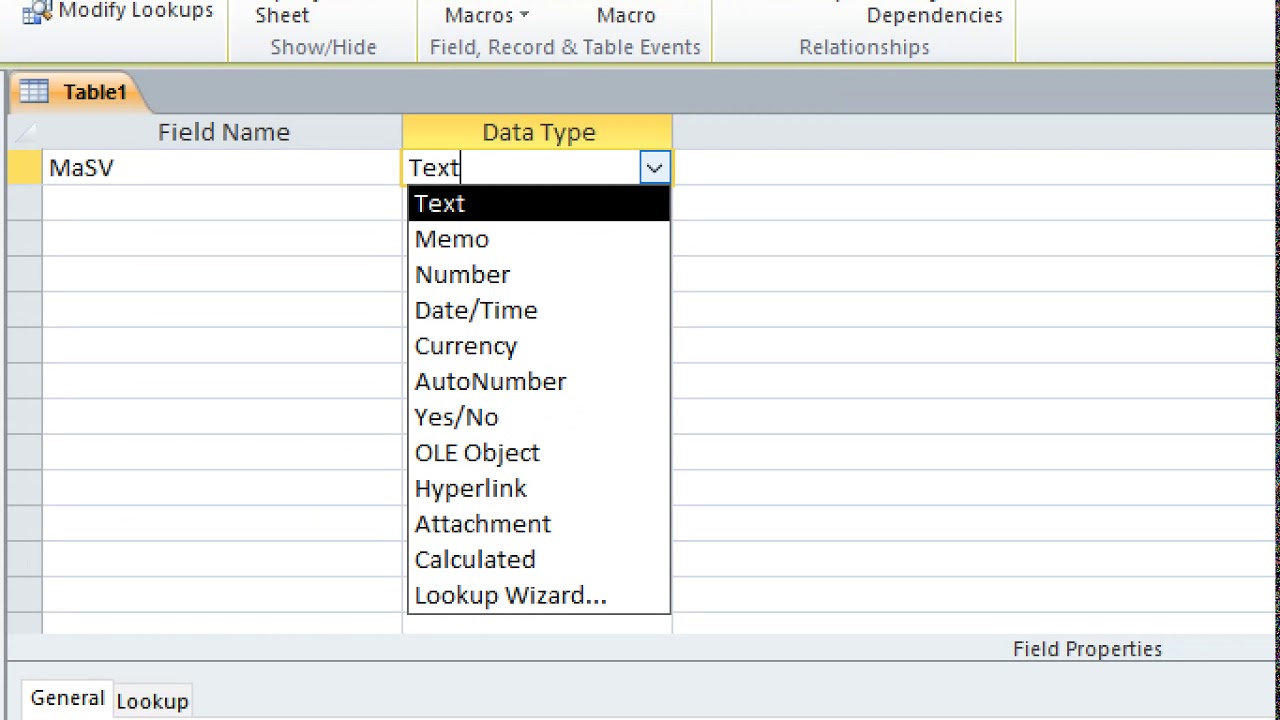Select the MaSV row selector
1280x720 pixels.
[25, 168]
